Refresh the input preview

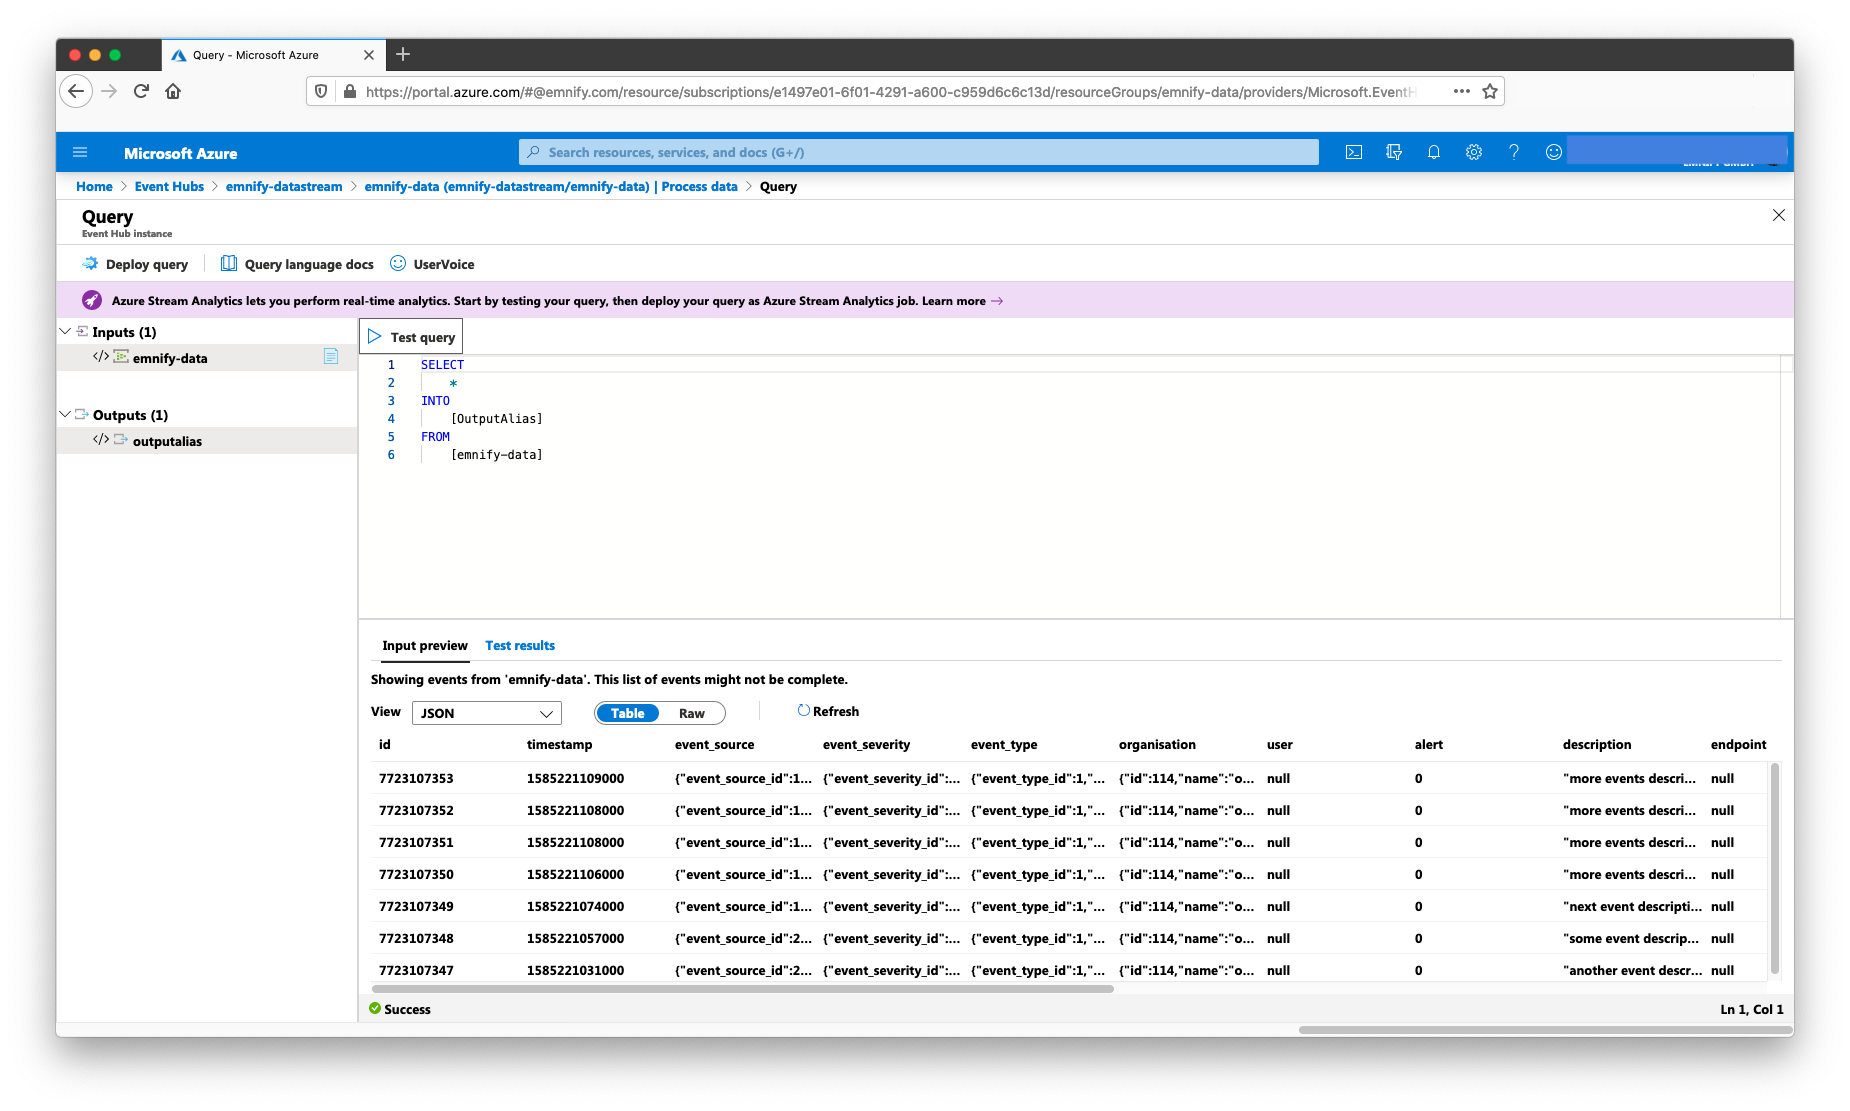click(x=828, y=711)
